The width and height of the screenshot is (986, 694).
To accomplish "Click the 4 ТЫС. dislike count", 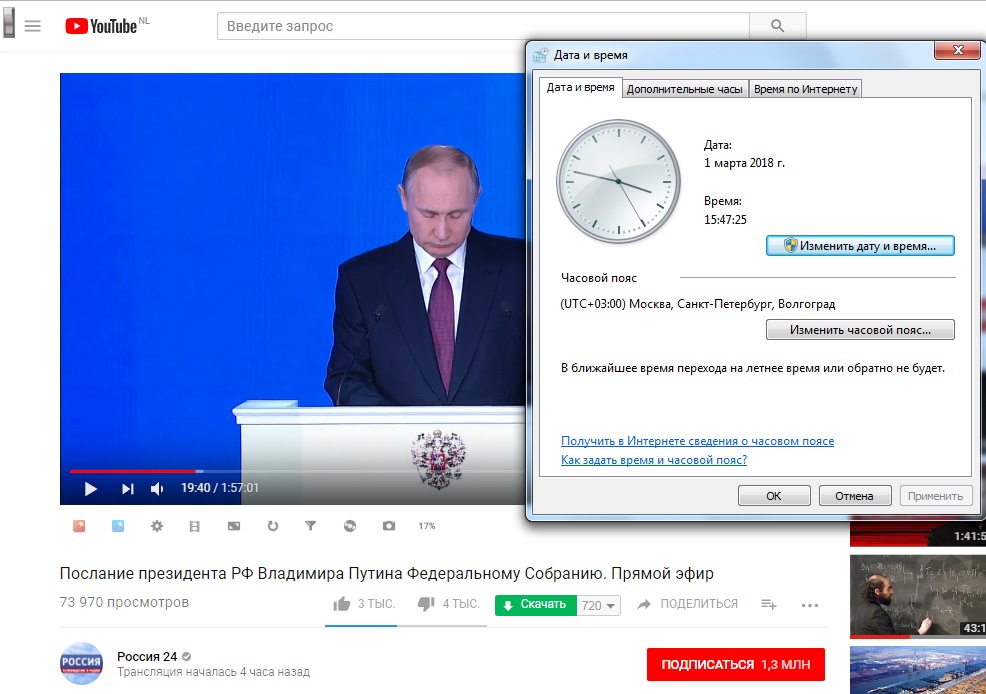I will tap(461, 604).
